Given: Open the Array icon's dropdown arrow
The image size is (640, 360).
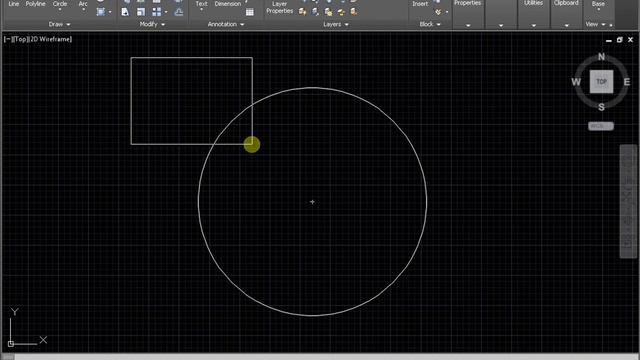Looking at the screenshot, I should tap(166, 12).
